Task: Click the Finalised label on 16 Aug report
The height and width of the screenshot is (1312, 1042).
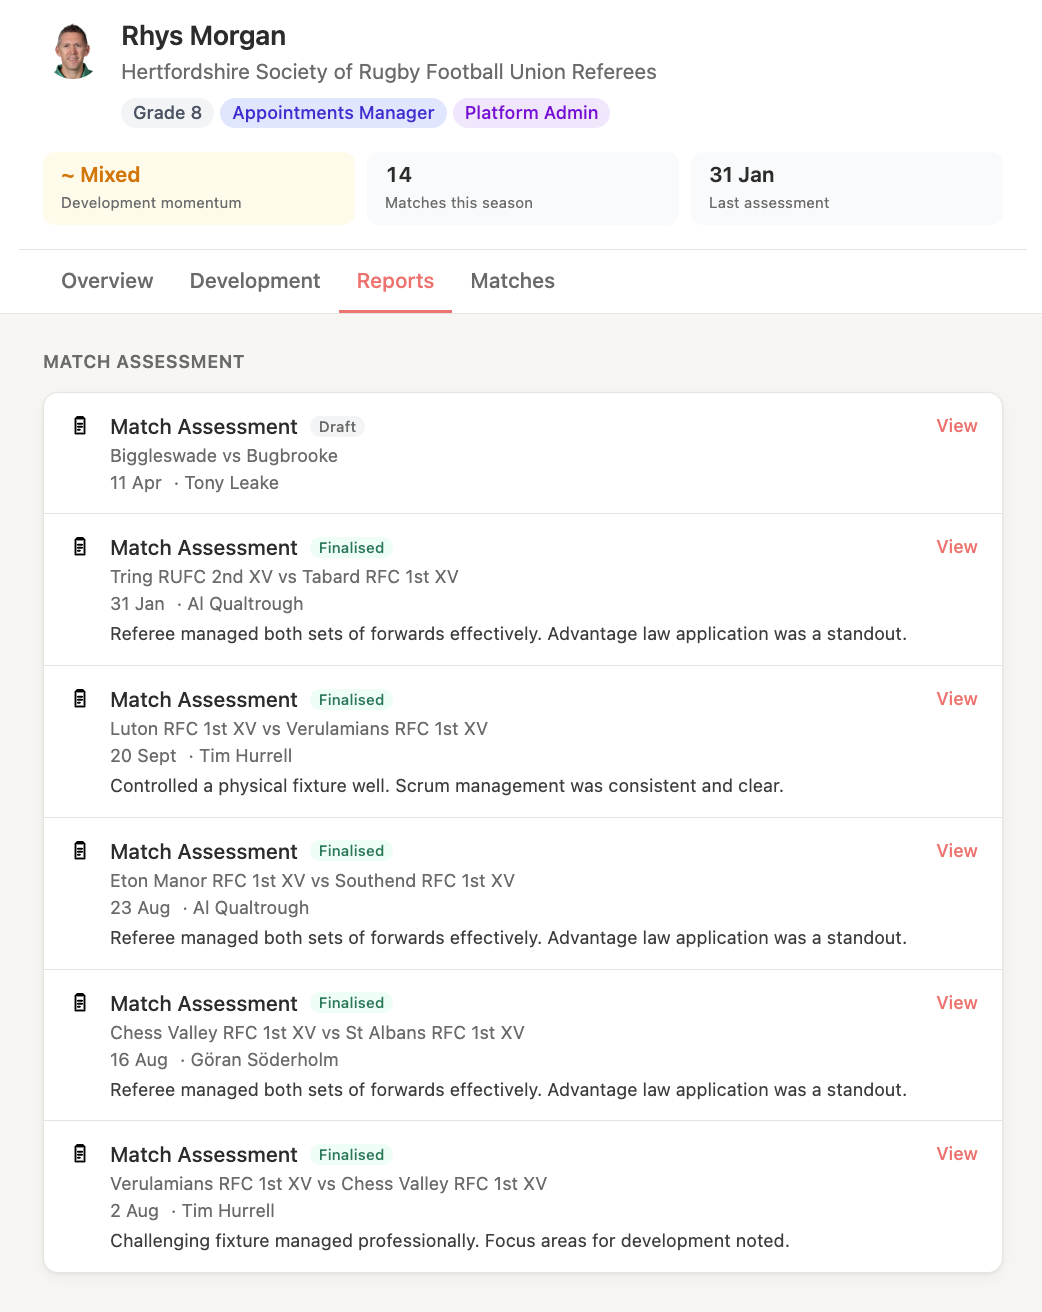Action: (x=351, y=1003)
